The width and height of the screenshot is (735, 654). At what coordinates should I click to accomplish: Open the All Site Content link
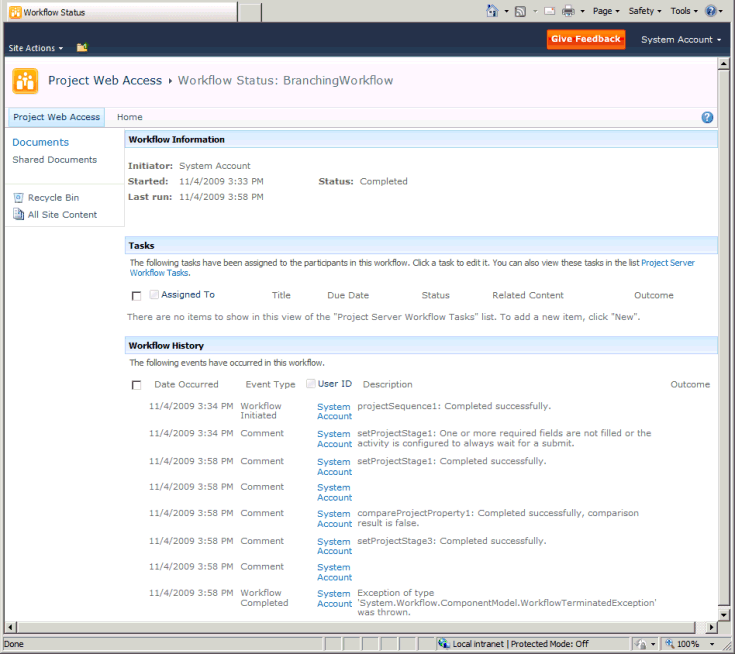pyautogui.click(x=62, y=215)
